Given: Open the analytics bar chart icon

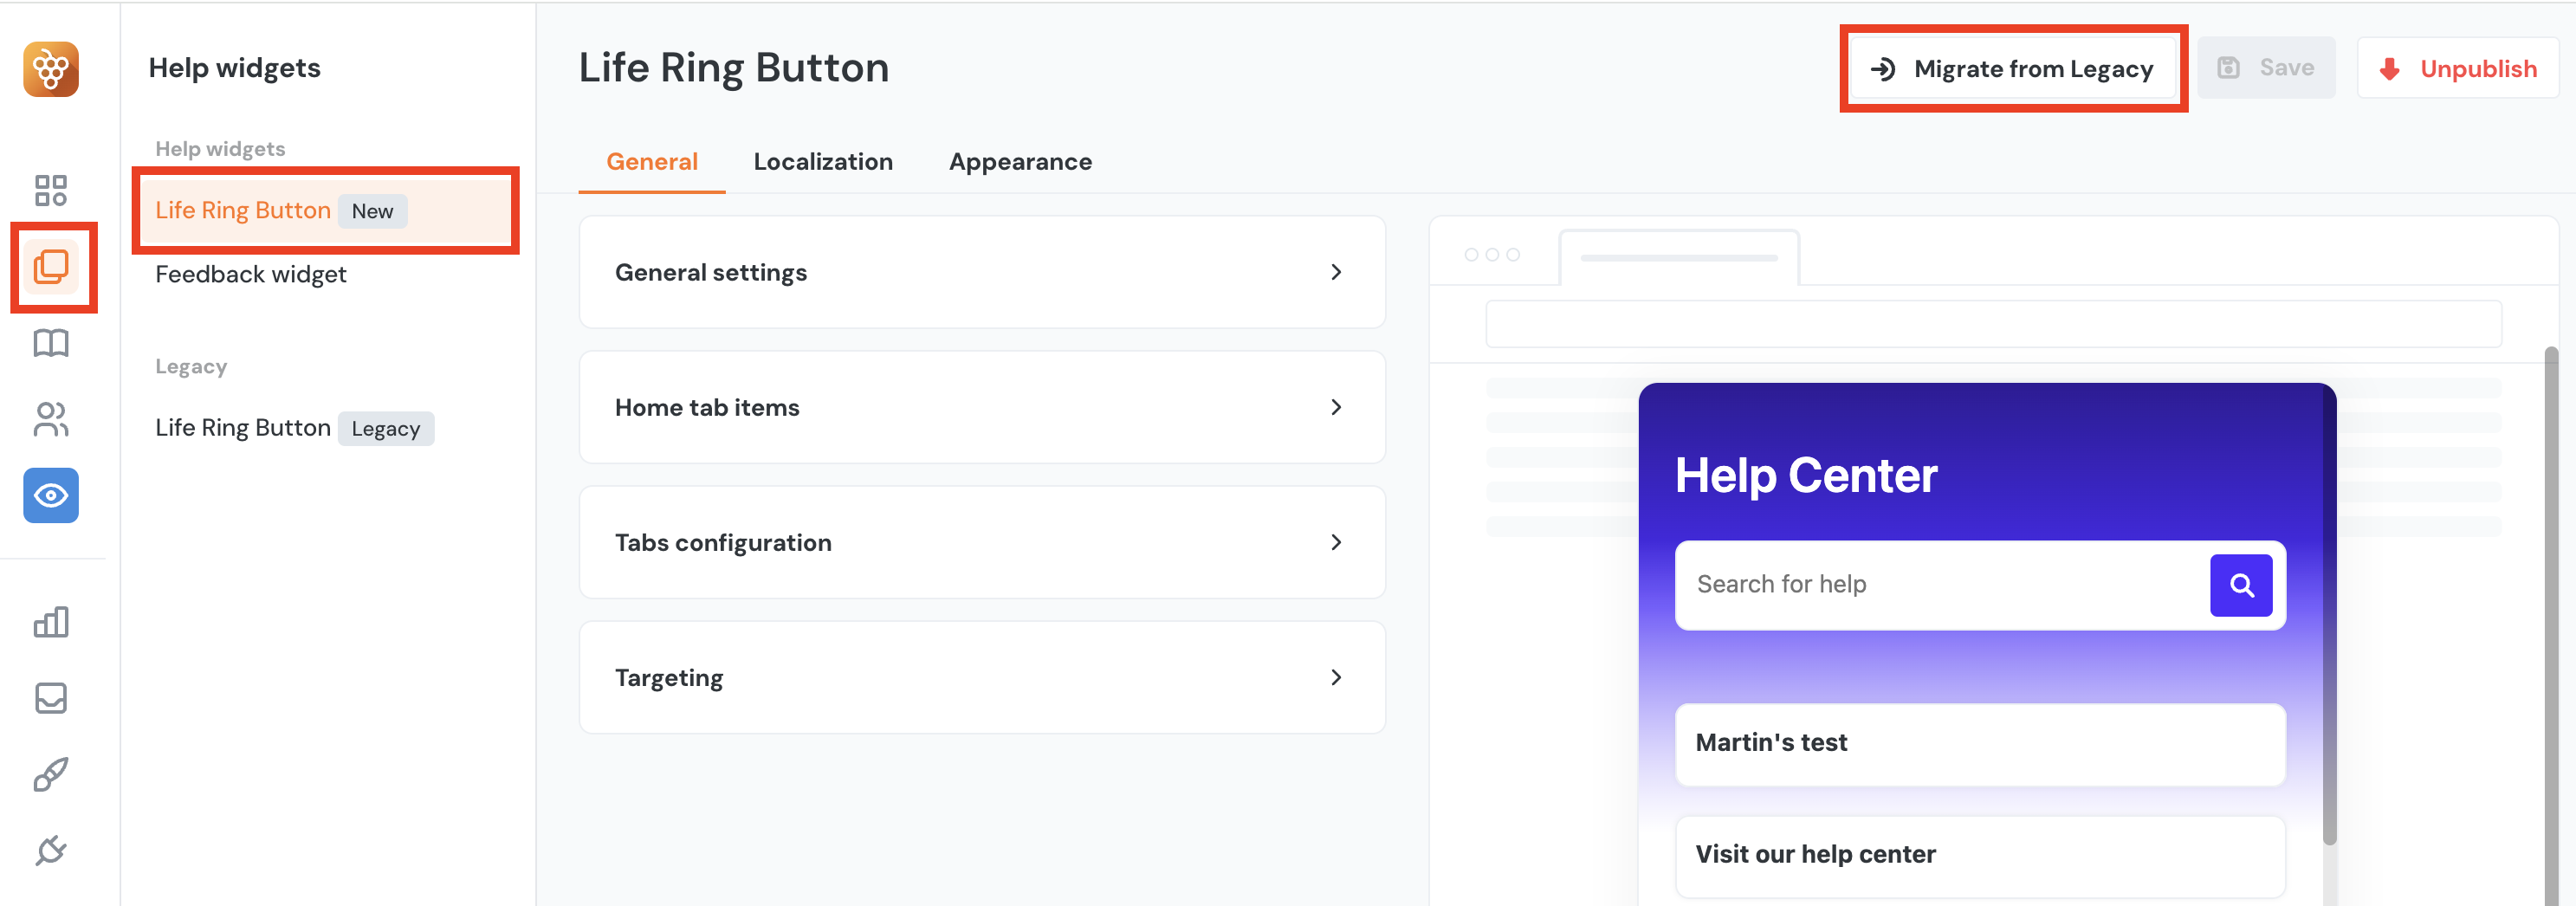Looking at the screenshot, I should [51, 622].
